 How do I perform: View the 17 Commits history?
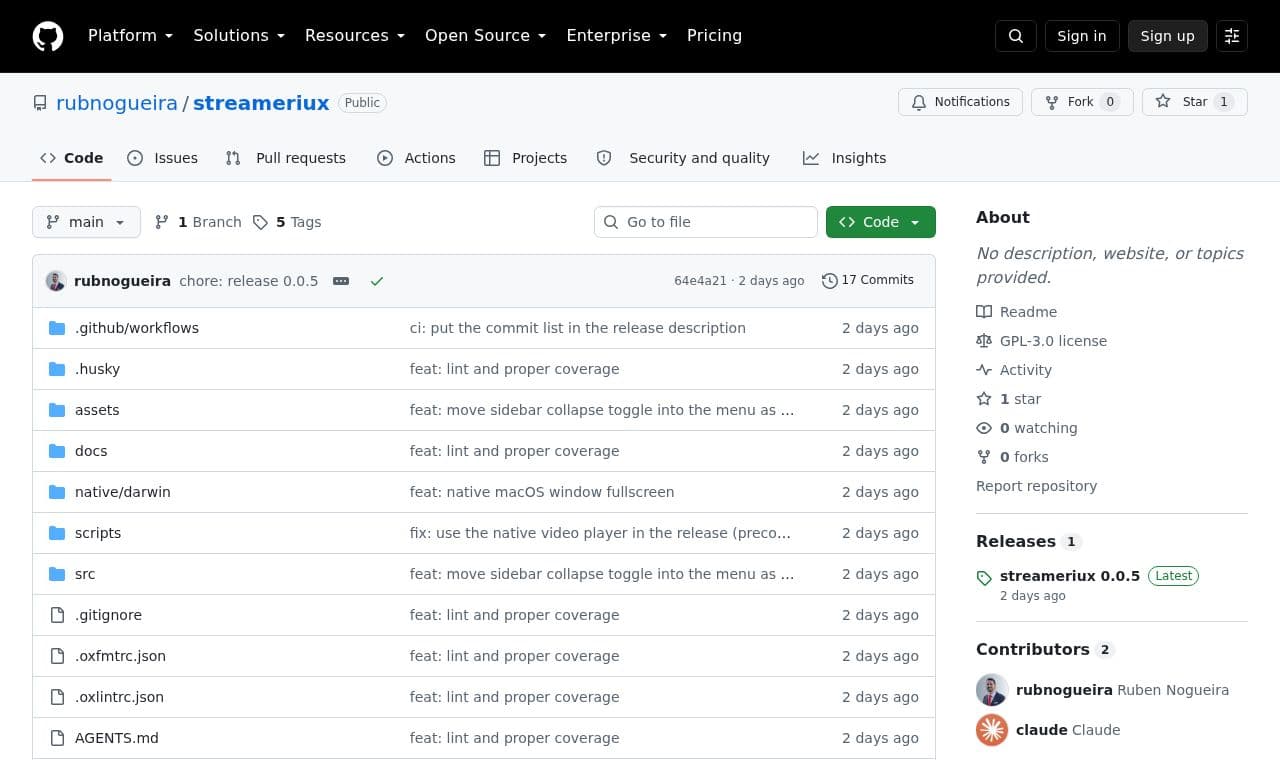868,281
